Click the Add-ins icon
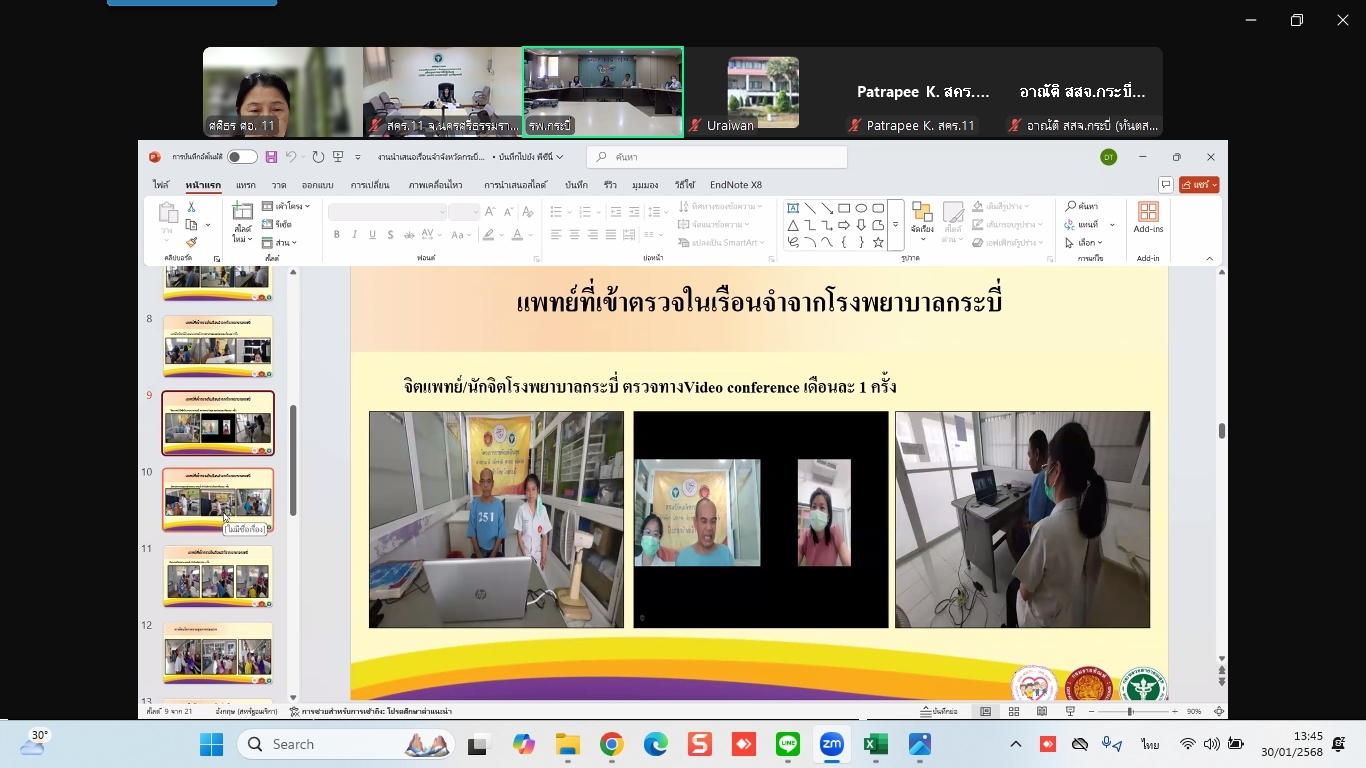Viewport: 1366px width, 768px height. (x=1148, y=217)
